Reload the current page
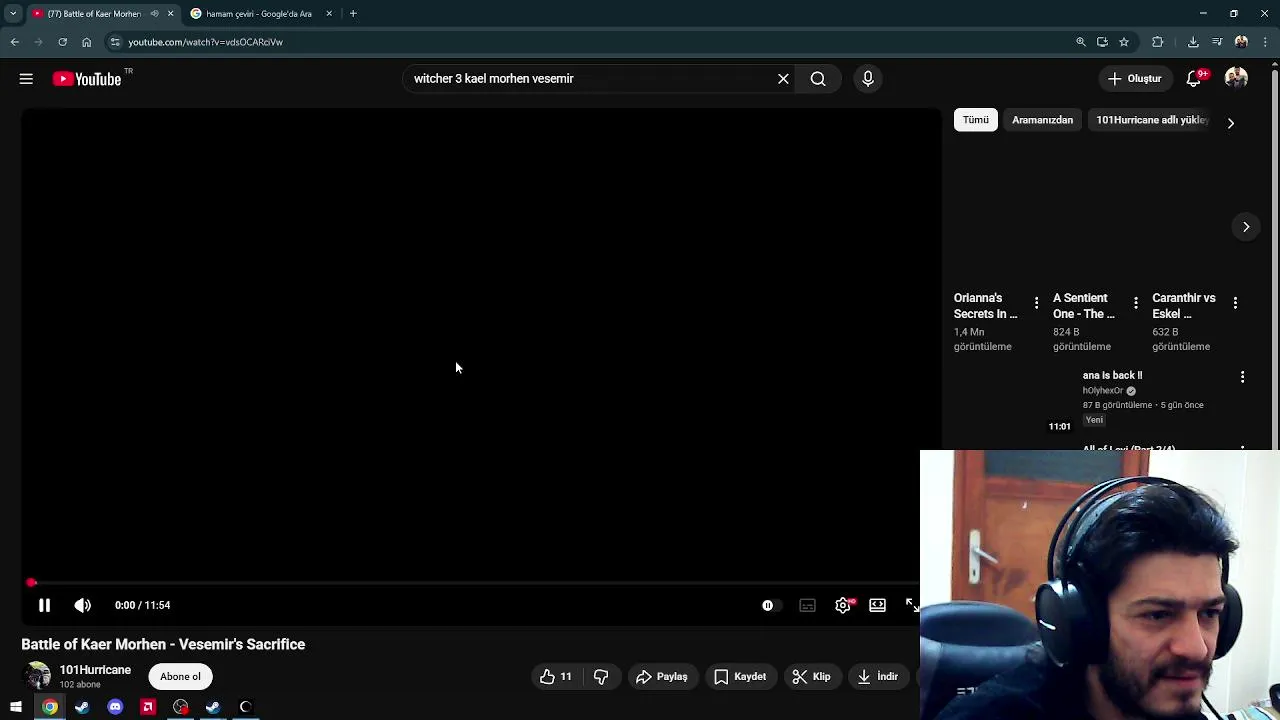Image resolution: width=1280 pixels, height=720 pixels. pyautogui.click(x=62, y=42)
